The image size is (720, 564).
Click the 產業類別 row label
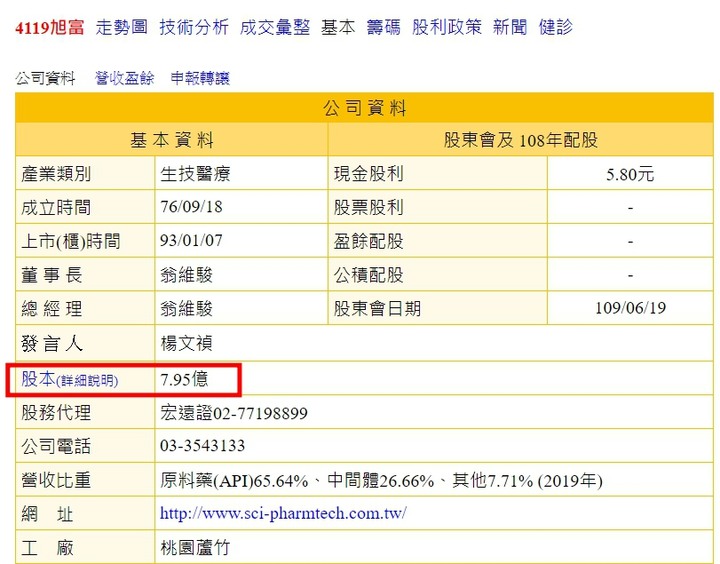[x=56, y=174]
